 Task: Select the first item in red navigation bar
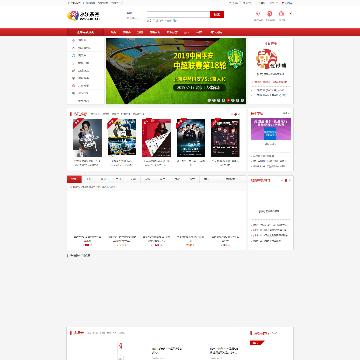113,32
